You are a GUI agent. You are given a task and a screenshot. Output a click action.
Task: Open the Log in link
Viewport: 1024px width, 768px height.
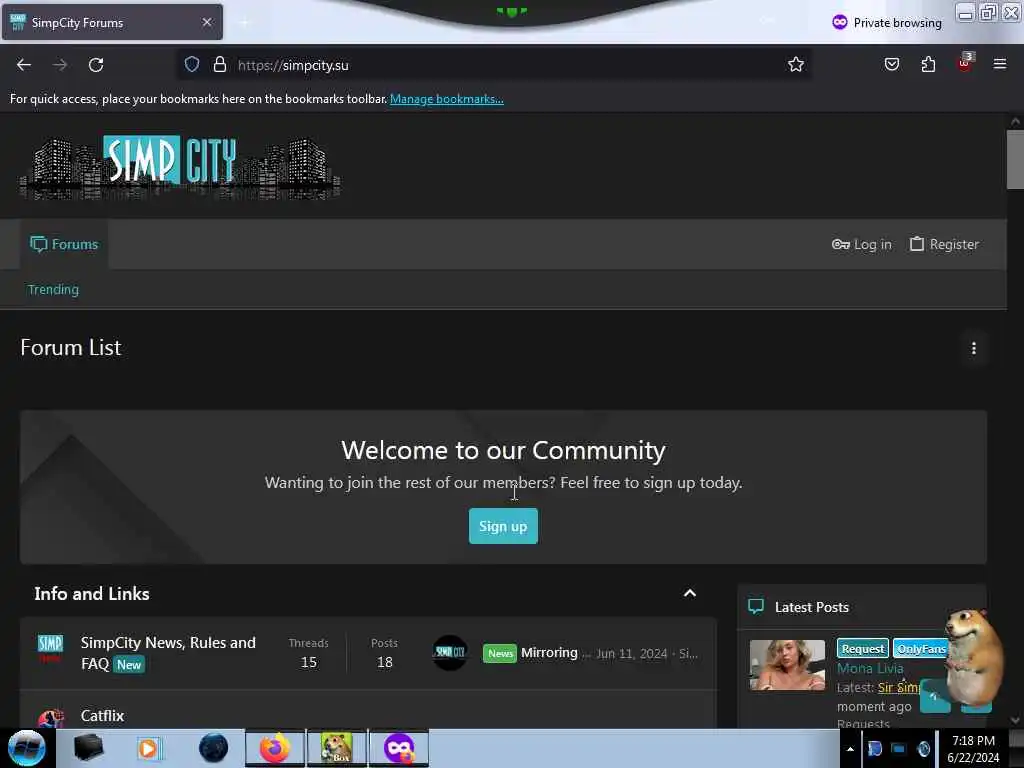[x=861, y=244]
